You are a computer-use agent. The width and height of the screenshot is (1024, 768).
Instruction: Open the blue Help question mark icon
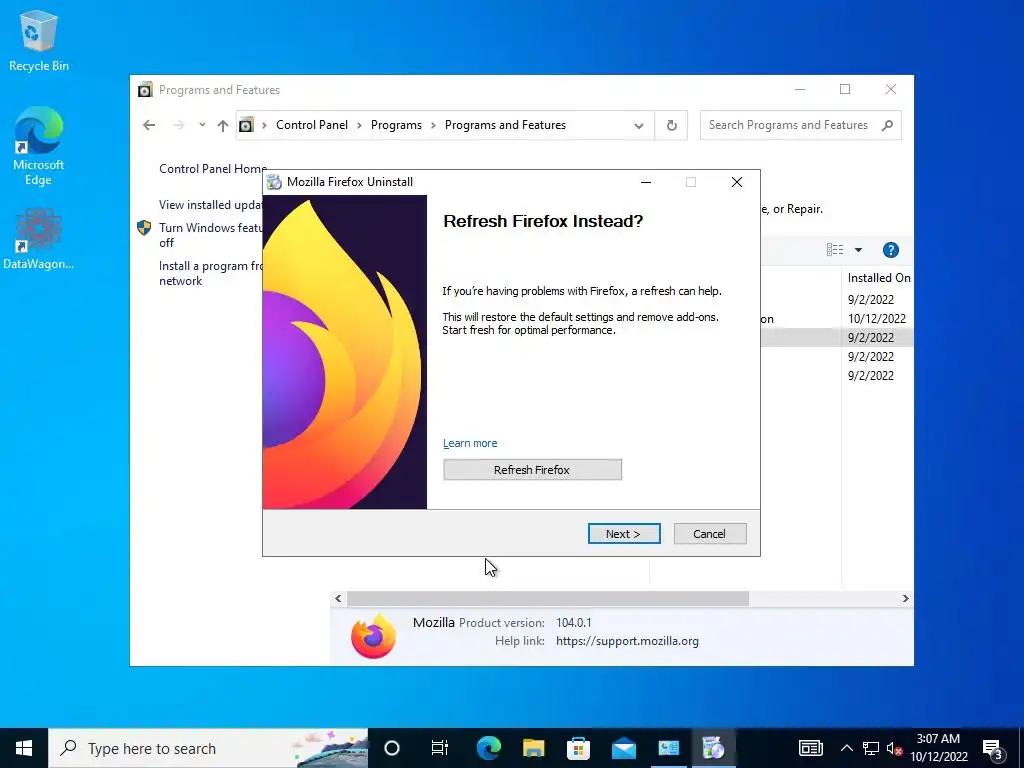point(890,249)
